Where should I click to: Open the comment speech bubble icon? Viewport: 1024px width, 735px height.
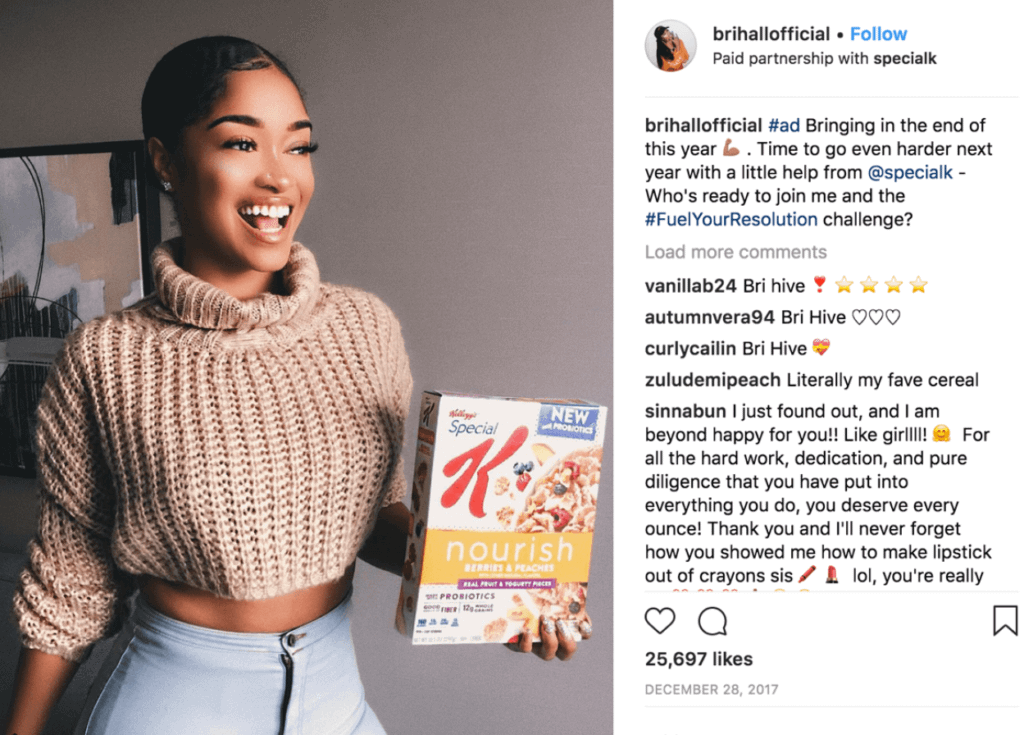coord(712,621)
